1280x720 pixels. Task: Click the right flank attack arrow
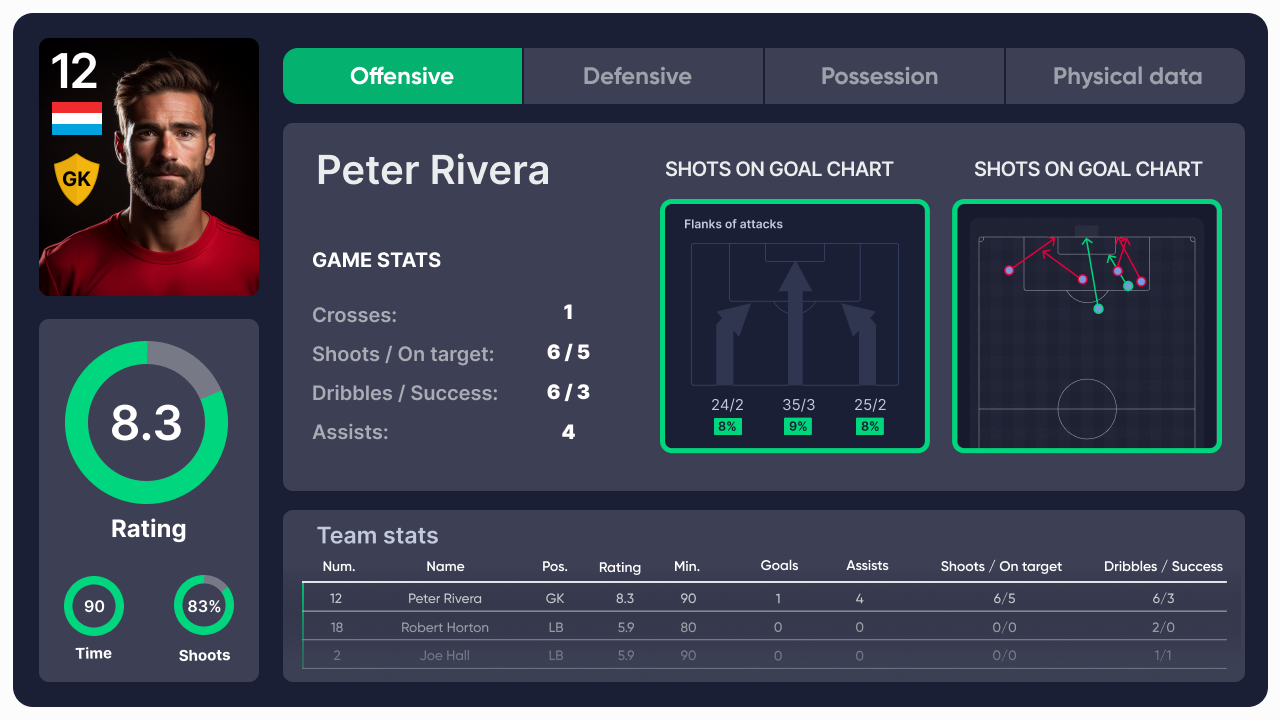(x=860, y=343)
